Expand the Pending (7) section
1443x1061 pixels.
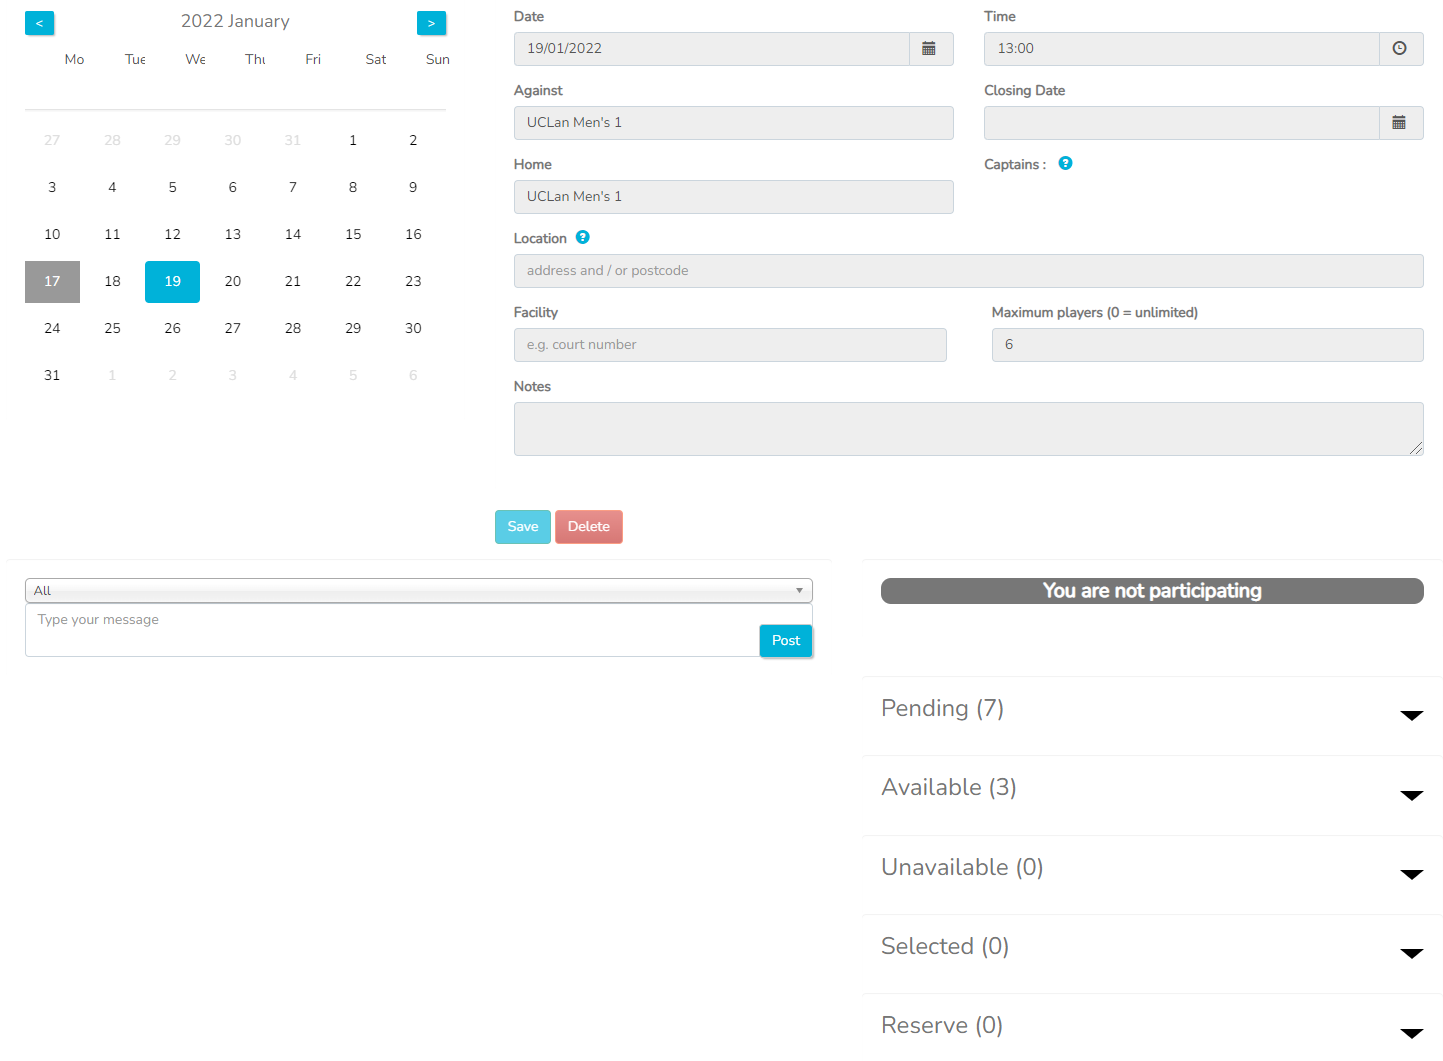click(1411, 715)
